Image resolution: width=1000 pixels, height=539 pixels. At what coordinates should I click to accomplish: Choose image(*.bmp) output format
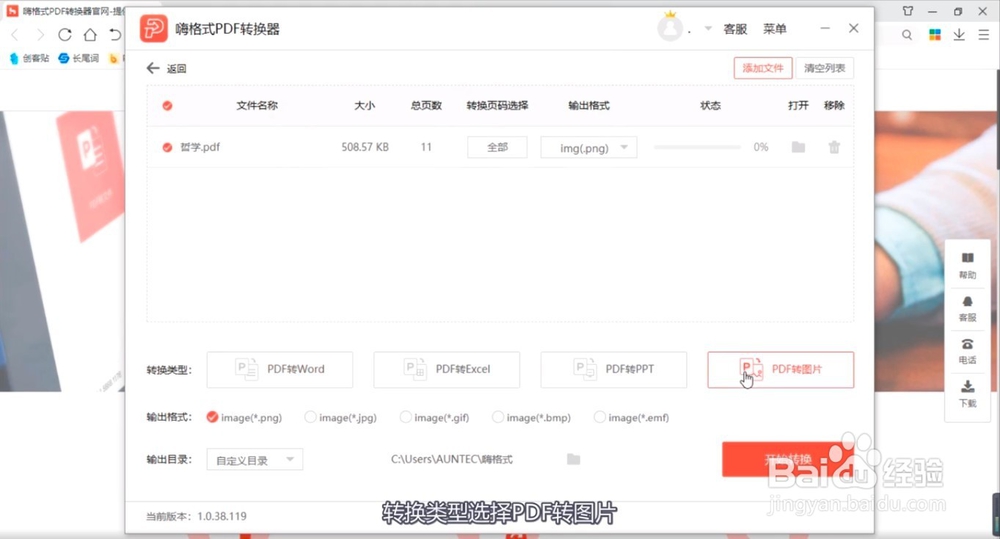pyautogui.click(x=497, y=417)
